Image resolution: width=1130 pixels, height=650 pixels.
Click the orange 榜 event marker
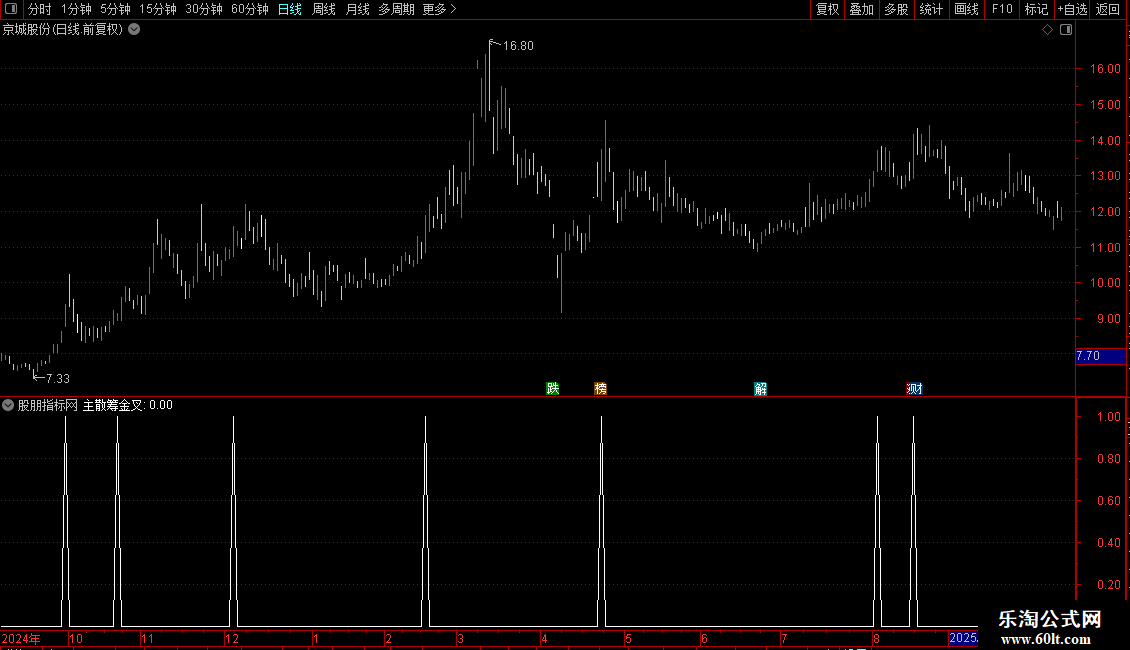click(600, 389)
